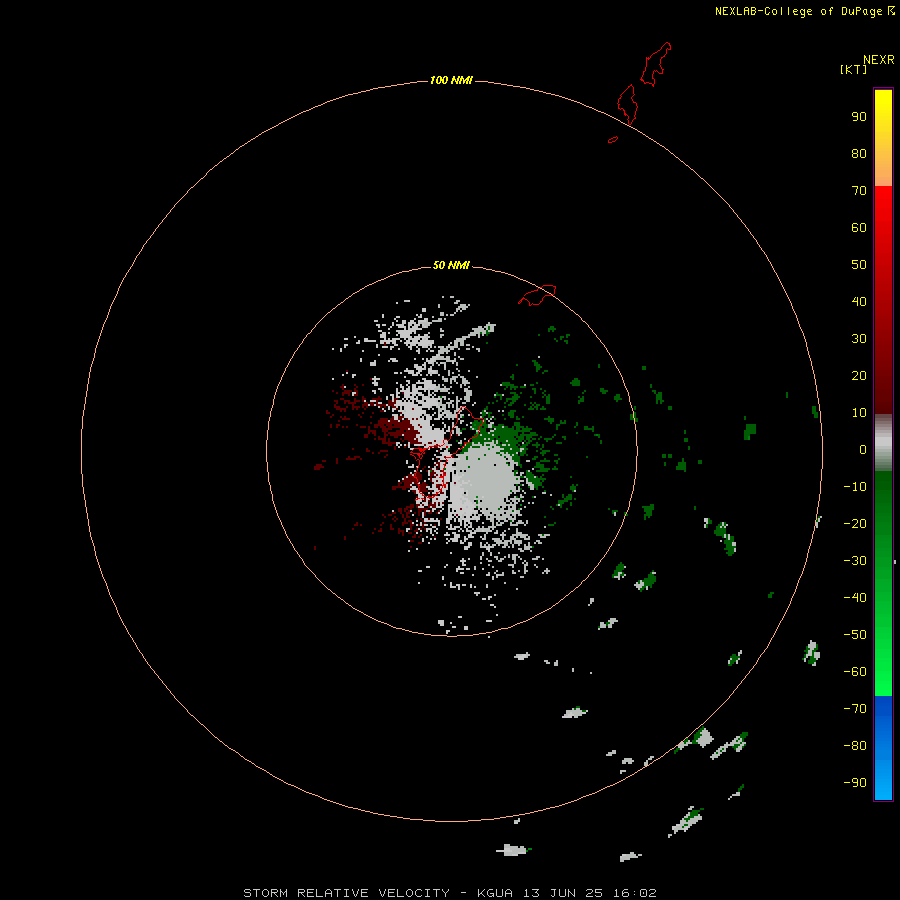Click the NEXLAB-College of DuPage credit text
Image resolution: width=900 pixels, height=900 pixels.
pos(805,11)
